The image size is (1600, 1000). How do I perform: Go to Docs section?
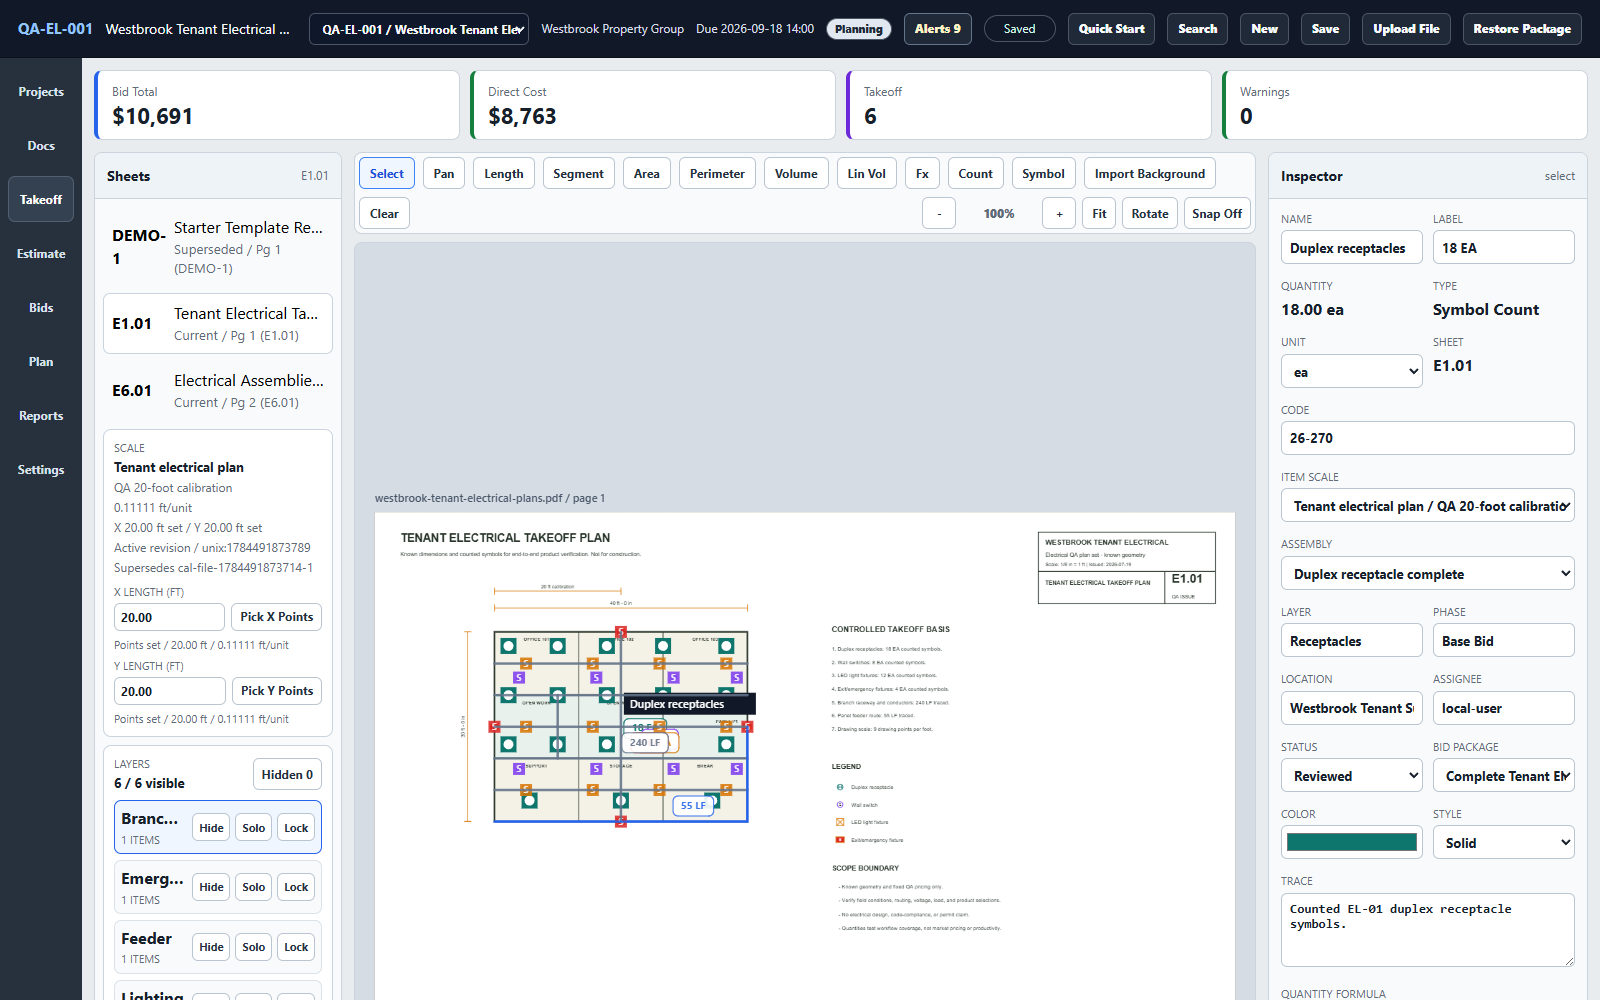41,146
